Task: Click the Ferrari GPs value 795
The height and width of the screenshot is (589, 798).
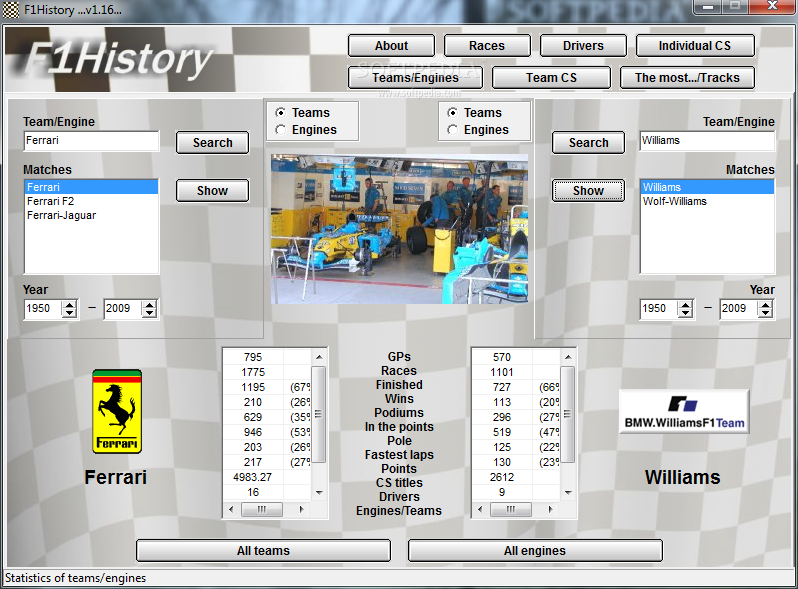Action: [x=253, y=357]
